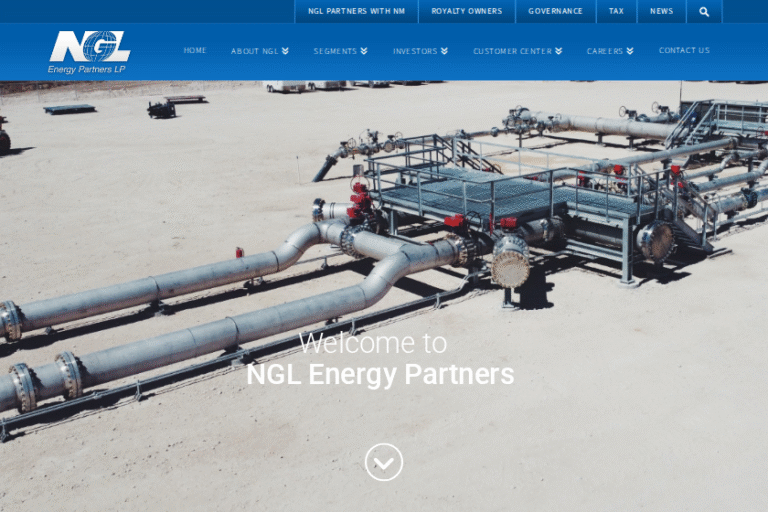
Task: Click the Segments menu label
Action: coord(335,51)
